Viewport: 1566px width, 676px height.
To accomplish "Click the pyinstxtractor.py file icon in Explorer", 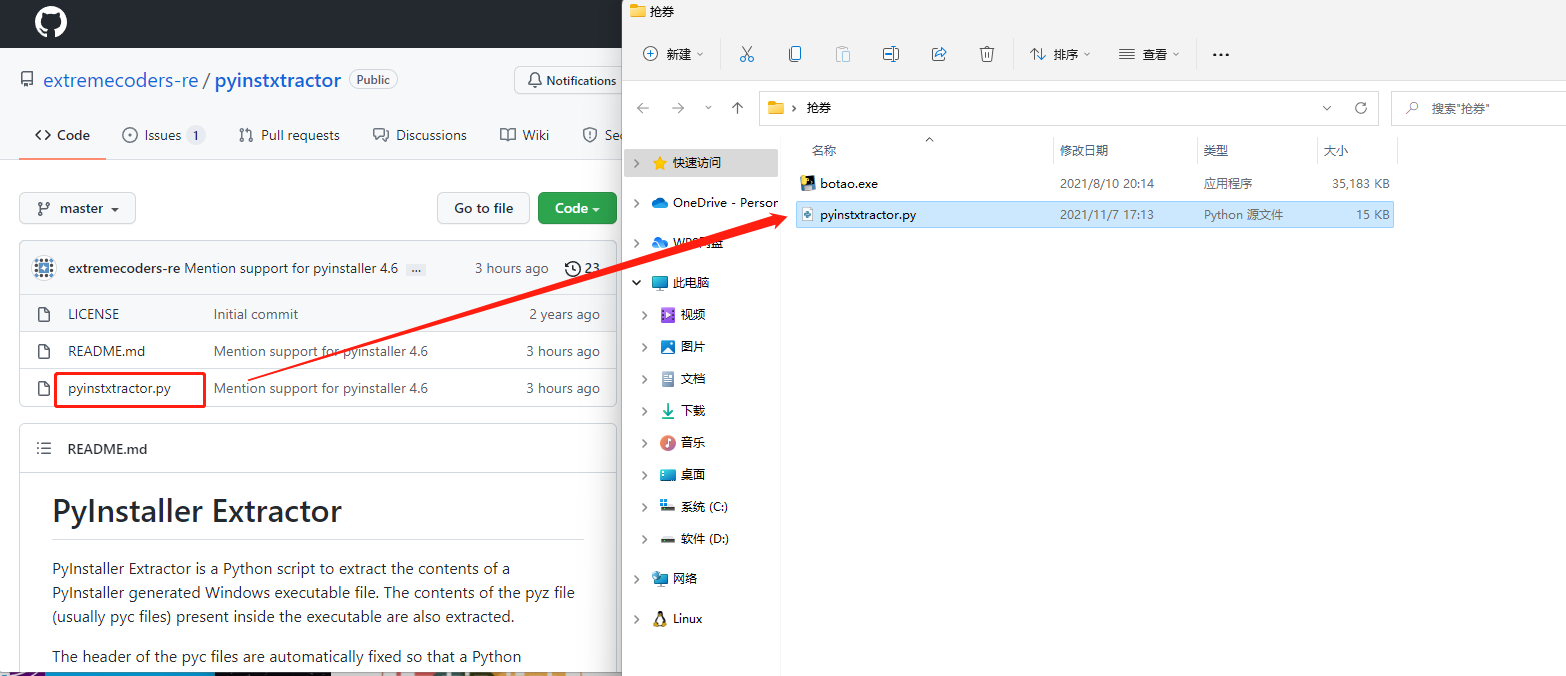I will [x=808, y=214].
